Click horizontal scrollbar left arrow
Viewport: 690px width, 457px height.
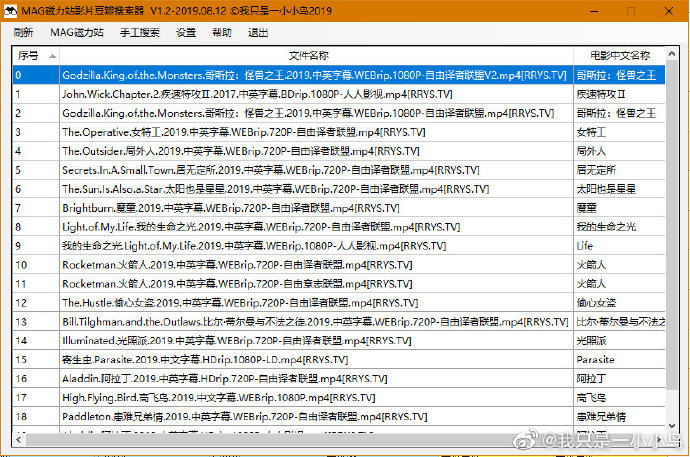tap(18, 439)
